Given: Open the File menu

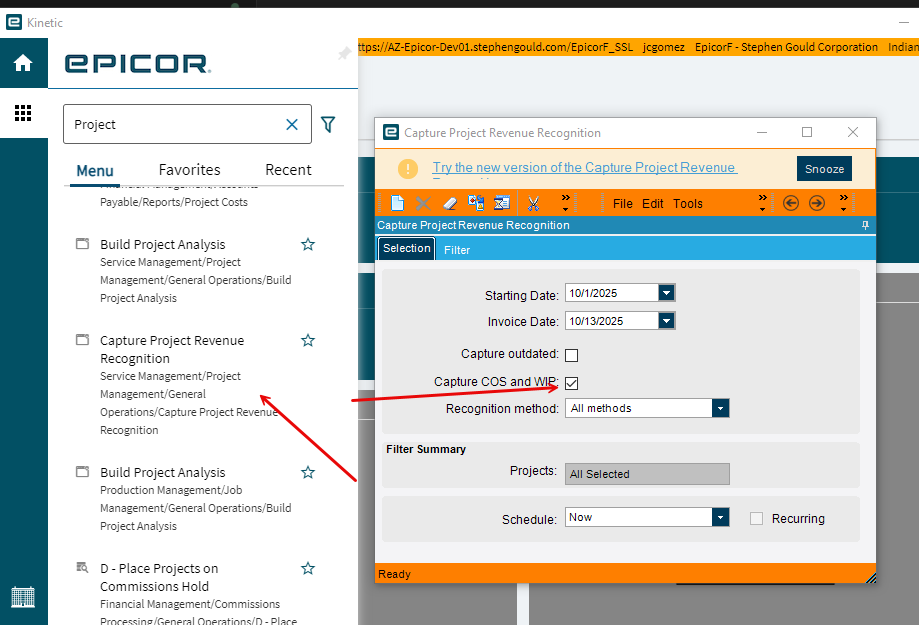Looking at the screenshot, I should click(622, 203).
